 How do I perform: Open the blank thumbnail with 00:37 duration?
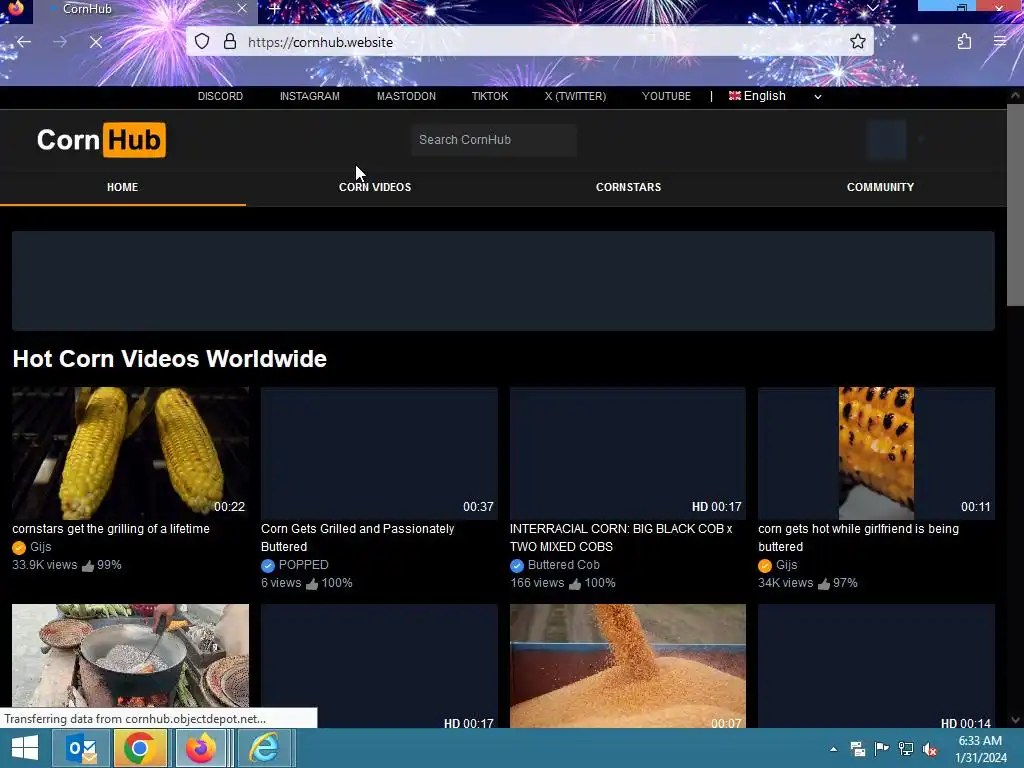point(379,453)
